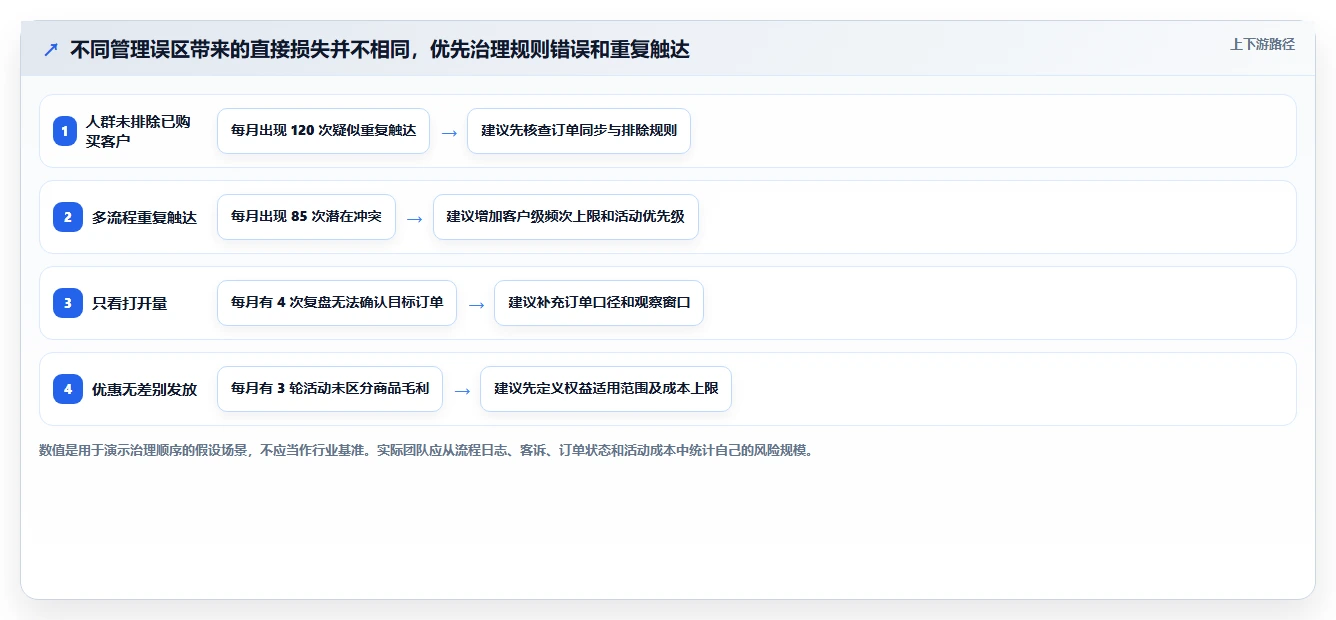Click the 建议先定义权益适用范围及成本上限 box
1336x620 pixels.
606,389
